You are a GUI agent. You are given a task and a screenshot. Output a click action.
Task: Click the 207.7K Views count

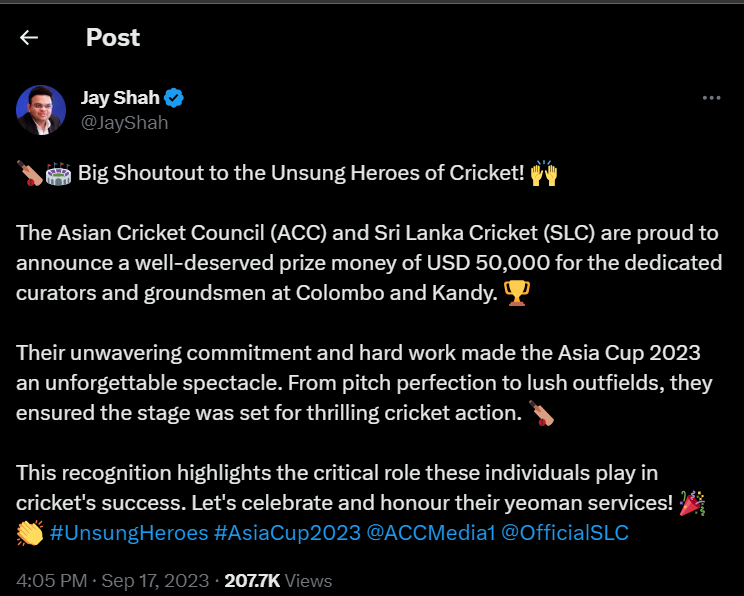tap(278, 581)
